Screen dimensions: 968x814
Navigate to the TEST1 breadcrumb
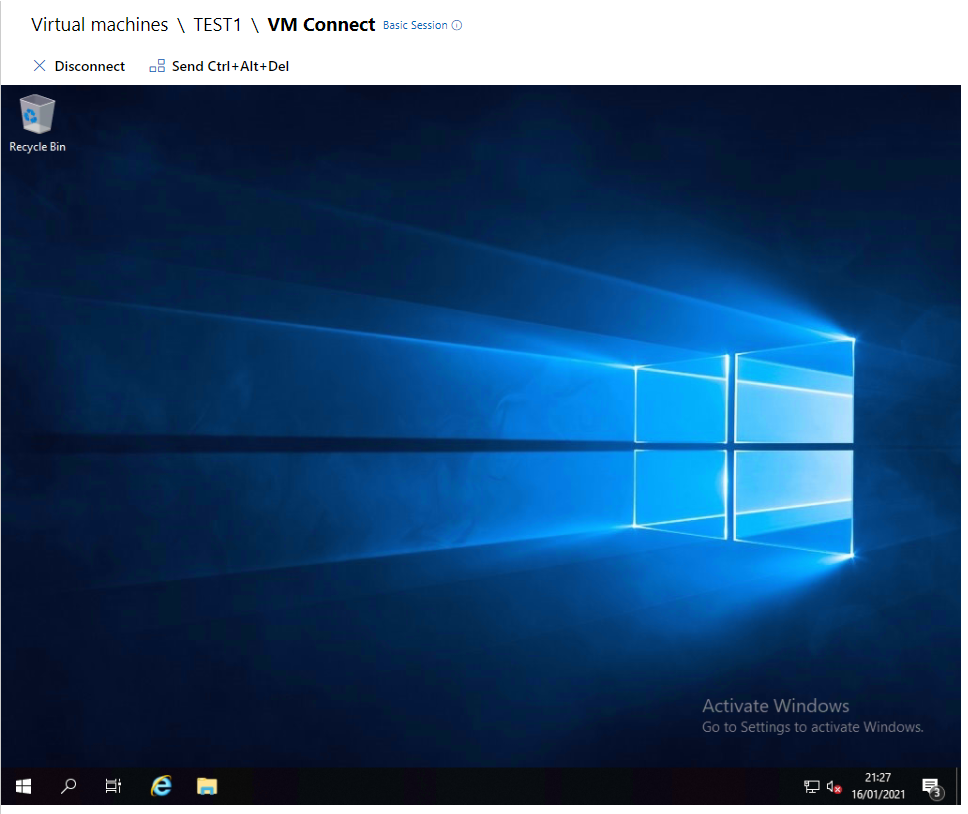tap(217, 25)
